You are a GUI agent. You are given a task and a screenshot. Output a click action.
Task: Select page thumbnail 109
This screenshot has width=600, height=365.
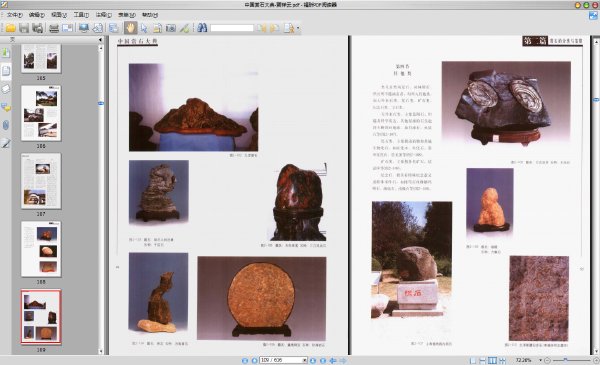pos(41,317)
